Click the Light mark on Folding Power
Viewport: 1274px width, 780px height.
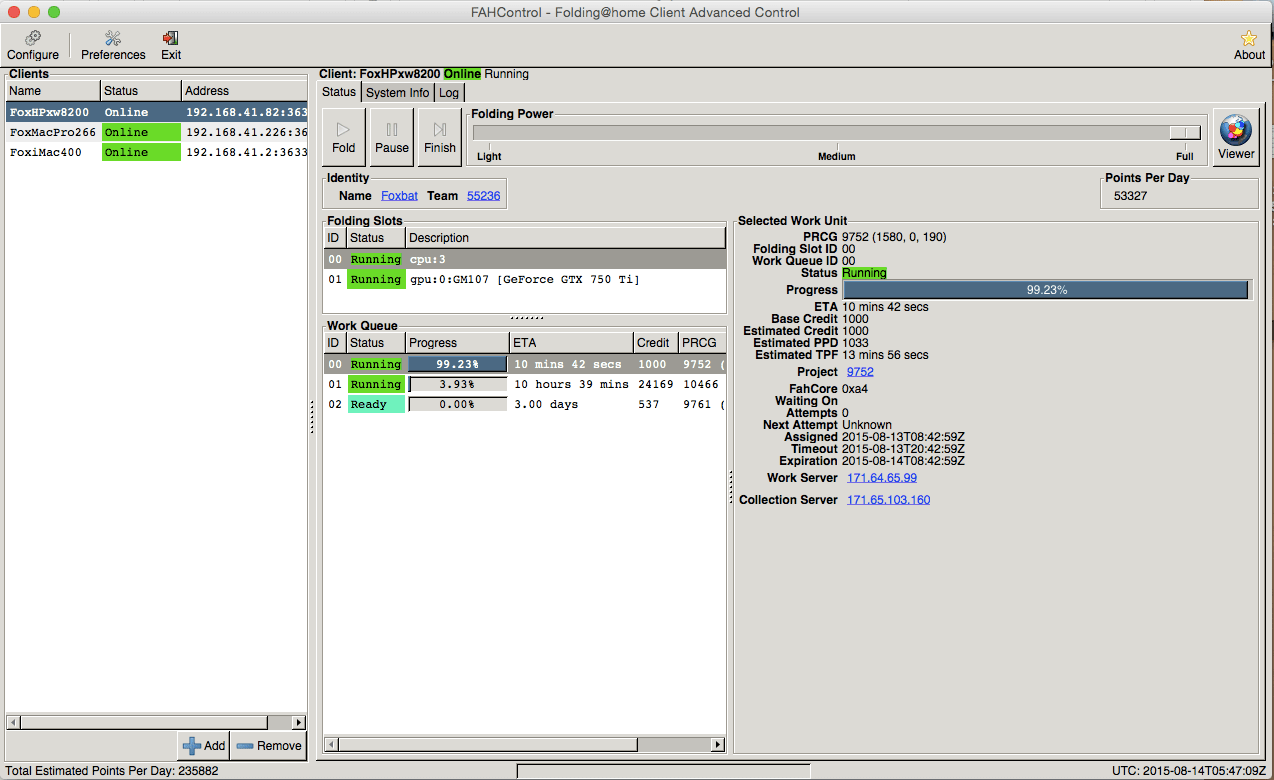(489, 156)
